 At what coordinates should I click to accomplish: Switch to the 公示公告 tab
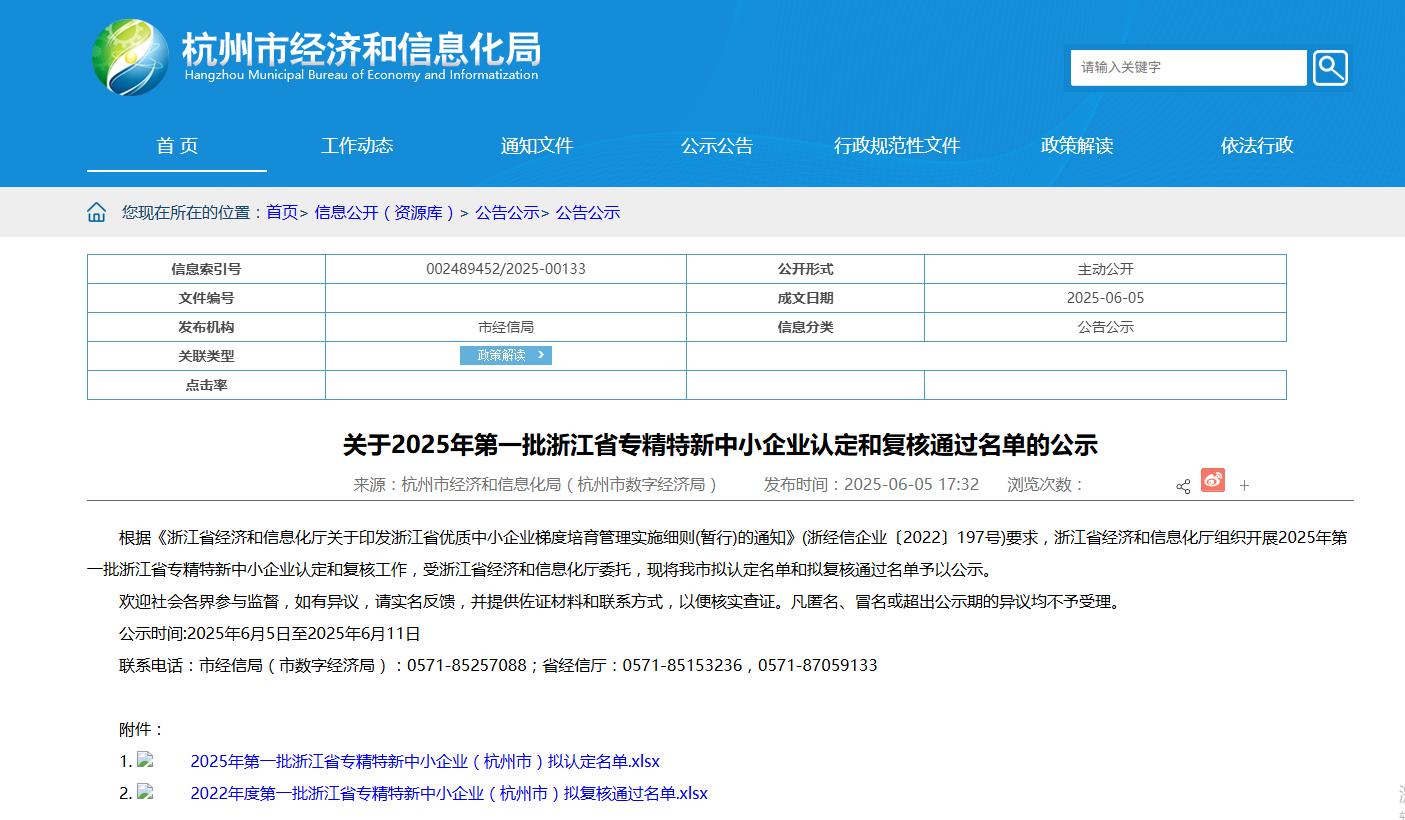pyautogui.click(x=717, y=145)
